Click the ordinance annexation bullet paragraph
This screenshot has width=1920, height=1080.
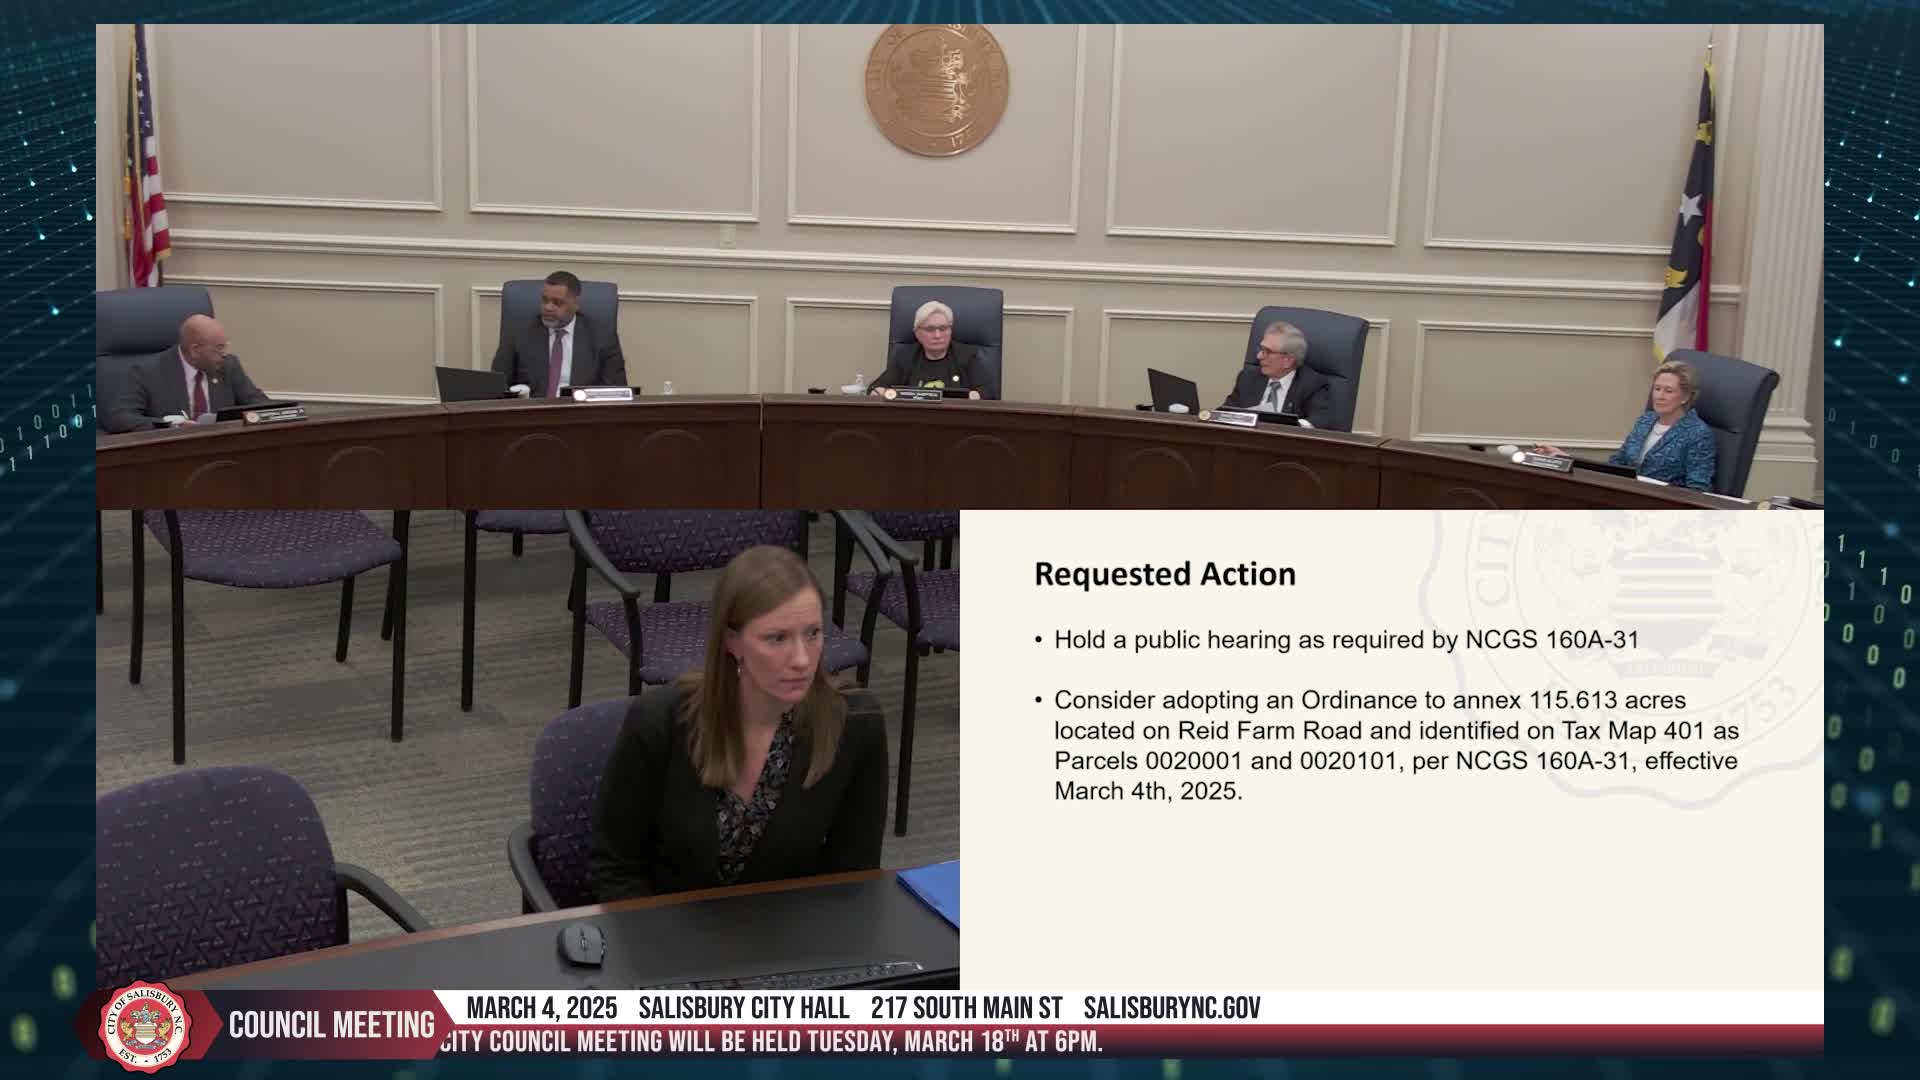[x=1395, y=745]
